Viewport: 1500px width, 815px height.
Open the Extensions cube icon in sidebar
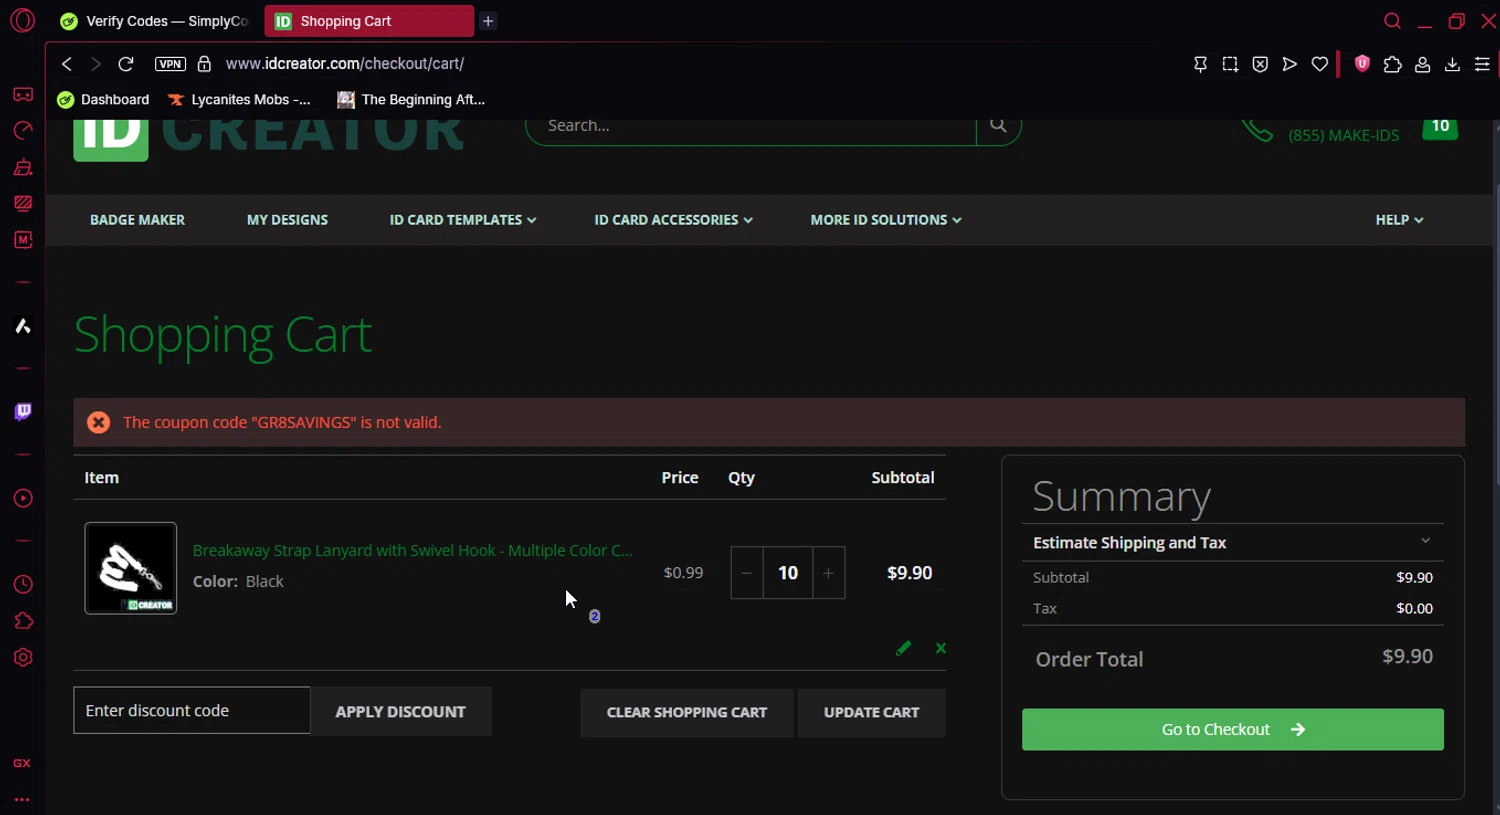[x=23, y=622]
